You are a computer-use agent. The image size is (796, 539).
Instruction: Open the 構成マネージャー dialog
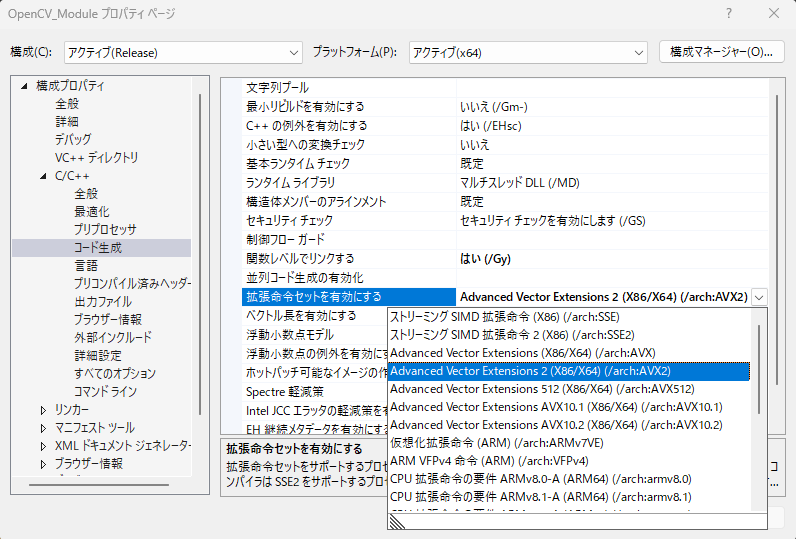(x=721, y=52)
